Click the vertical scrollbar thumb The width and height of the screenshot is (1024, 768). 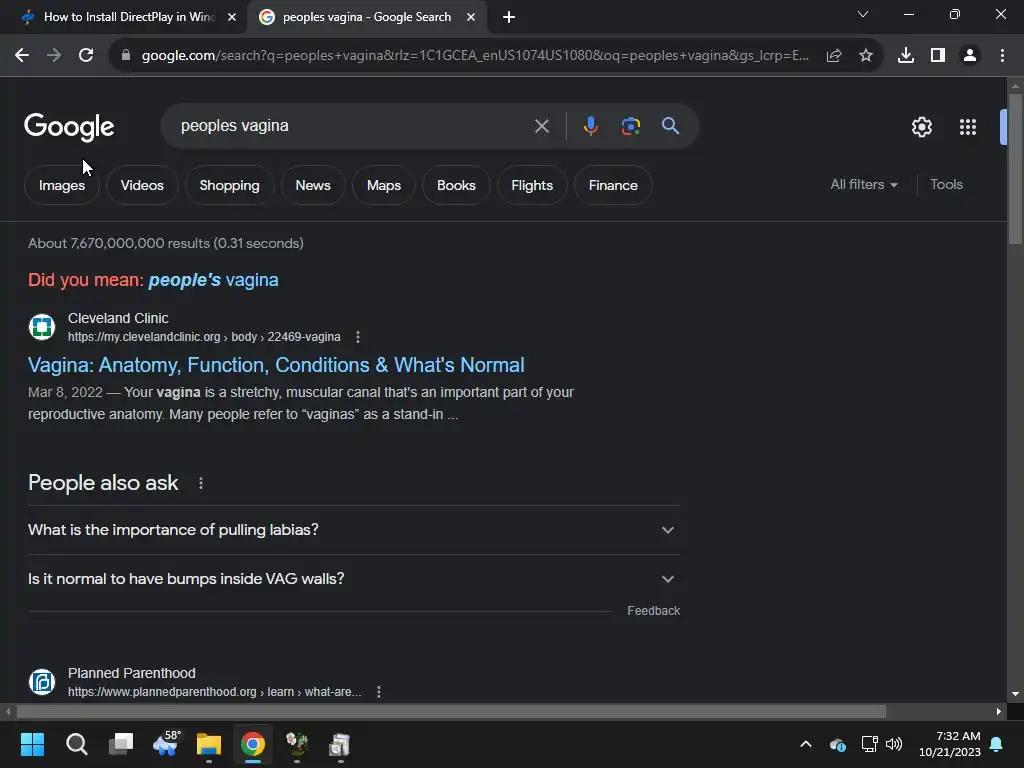coord(1015,168)
